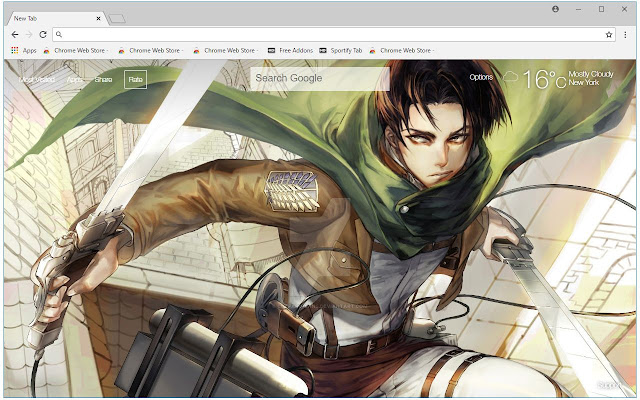The width and height of the screenshot is (640, 400).
Task: Close the New Tab tab with its X
Action: point(98,18)
